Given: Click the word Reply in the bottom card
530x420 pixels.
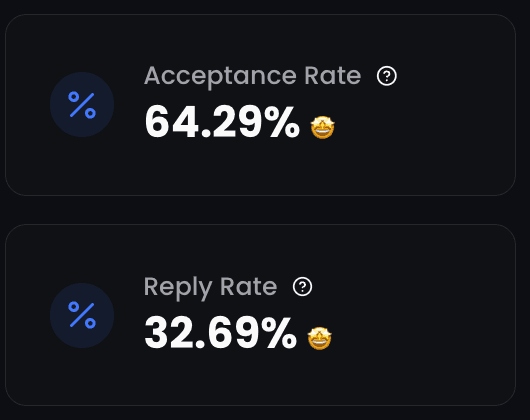Looking at the screenshot, I should pos(178,288).
